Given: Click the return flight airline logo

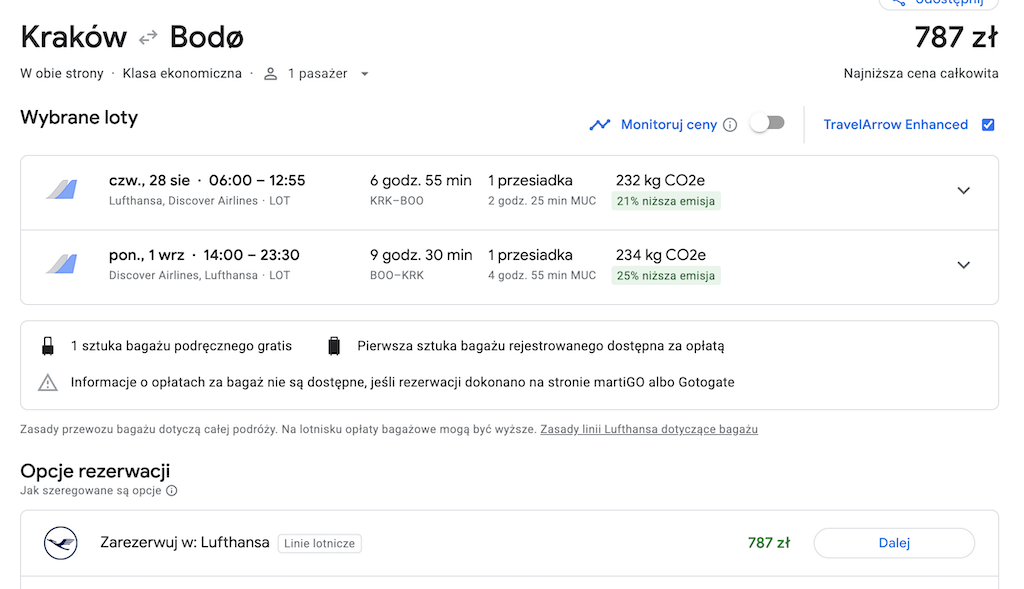Looking at the screenshot, I should coord(61,264).
